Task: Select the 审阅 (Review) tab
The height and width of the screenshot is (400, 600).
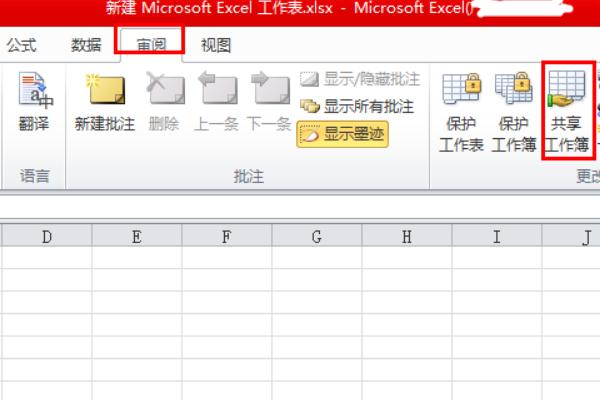Action: 151,43
